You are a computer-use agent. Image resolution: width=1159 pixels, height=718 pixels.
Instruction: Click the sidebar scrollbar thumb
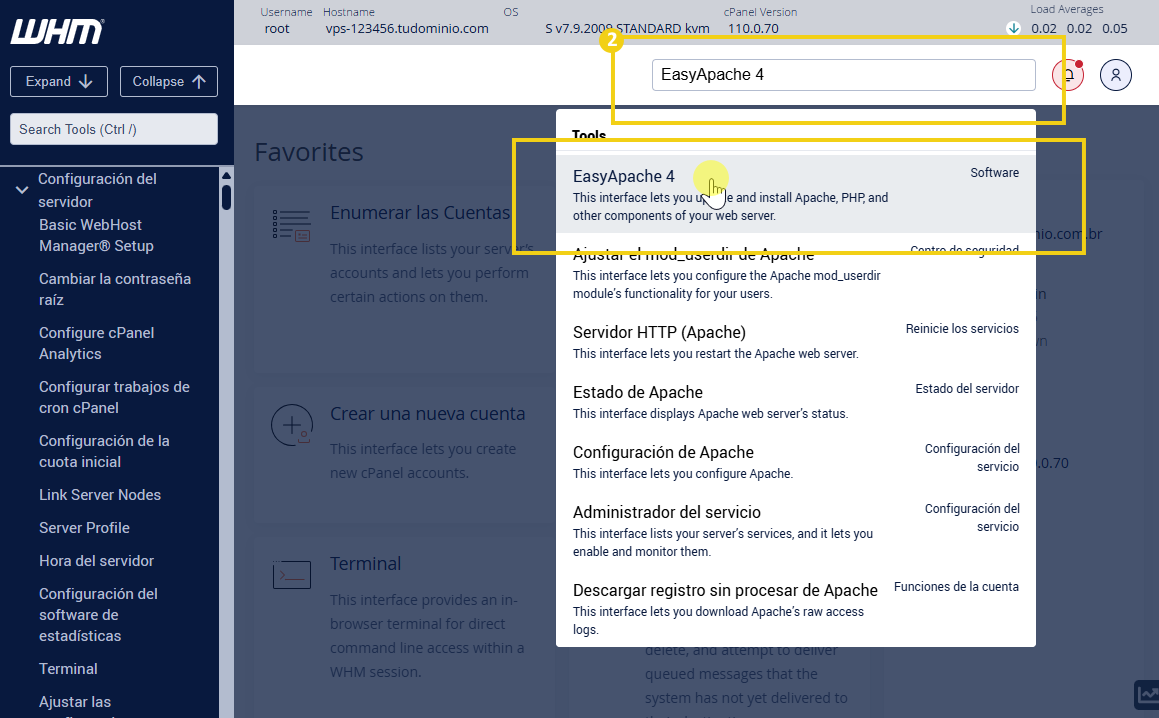tap(226, 197)
